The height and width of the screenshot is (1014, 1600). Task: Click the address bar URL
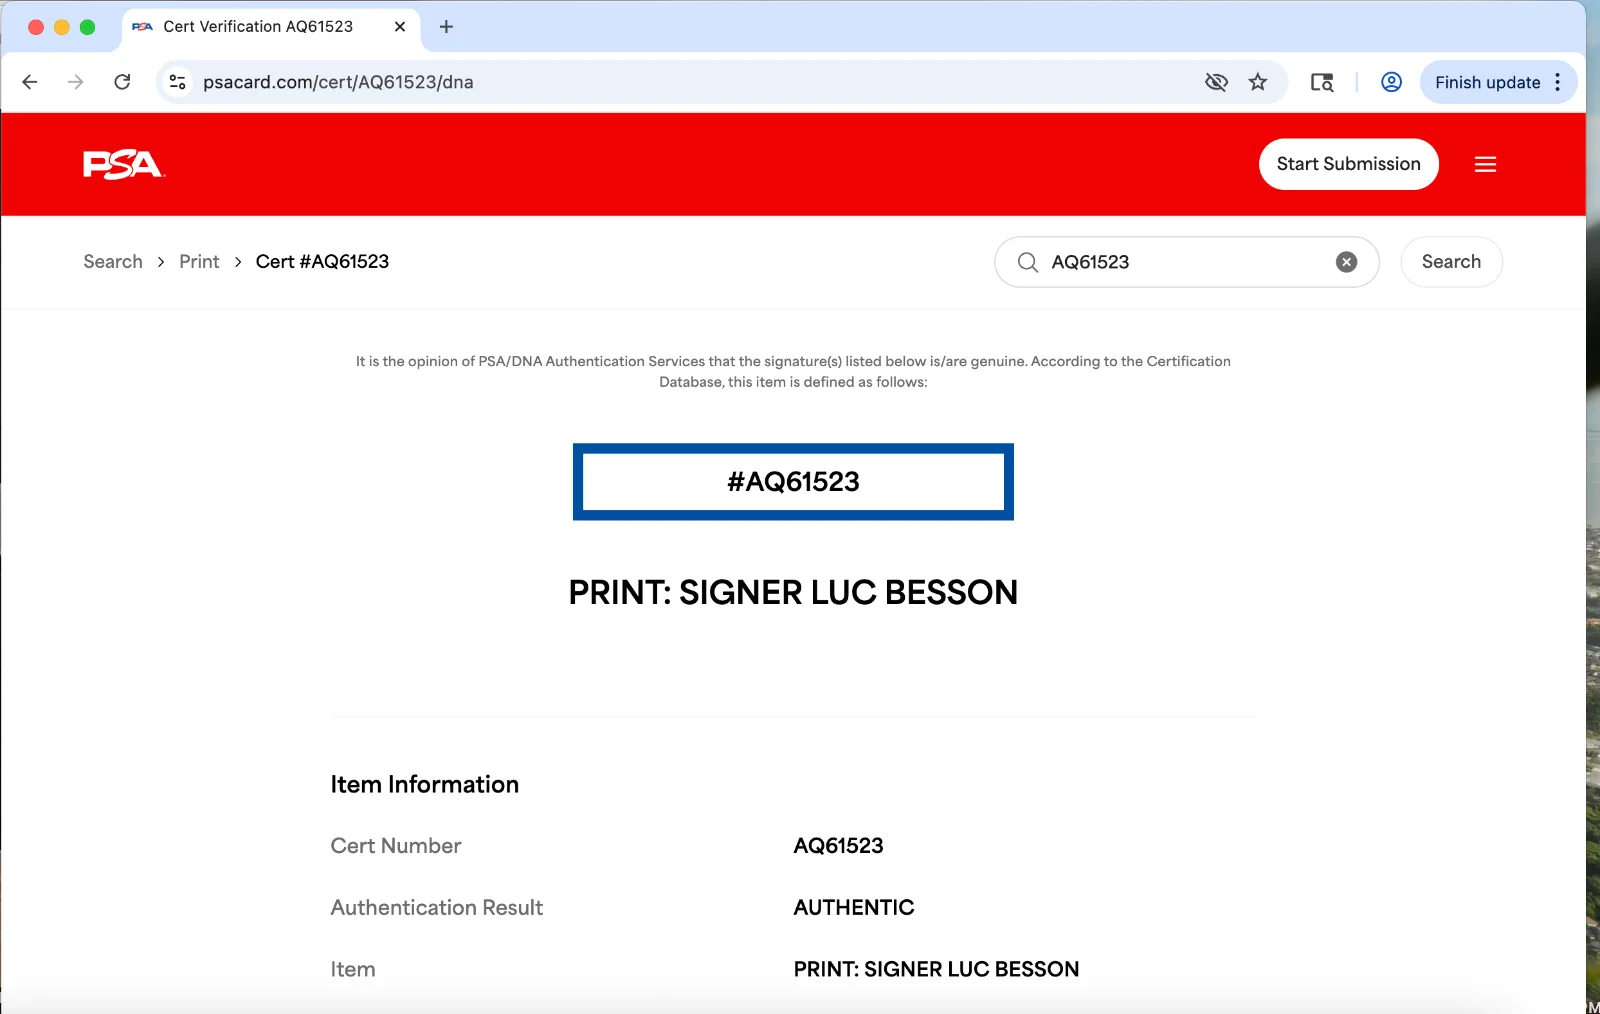(x=338, y=82)
